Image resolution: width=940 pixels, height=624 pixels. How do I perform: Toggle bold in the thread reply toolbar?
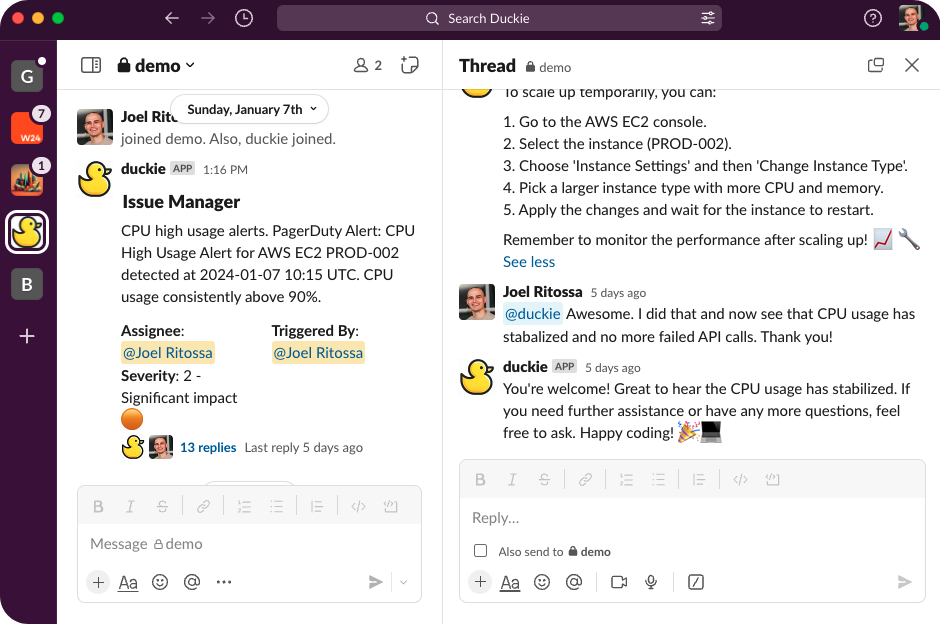coord(480,480)
